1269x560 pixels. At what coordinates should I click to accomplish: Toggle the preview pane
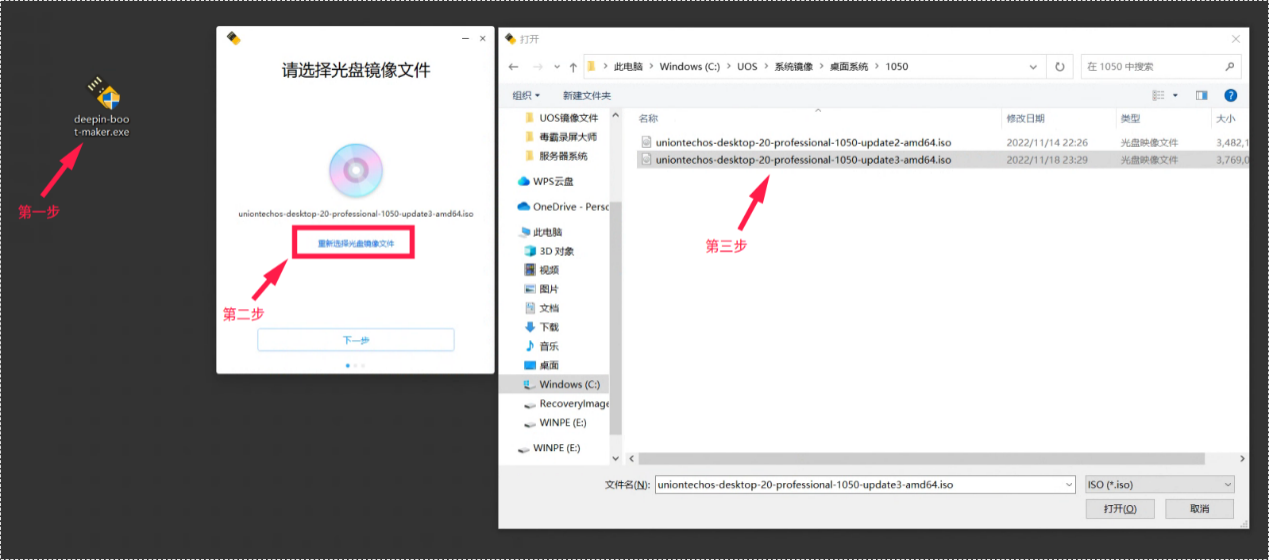click(x=1201, y=95)
